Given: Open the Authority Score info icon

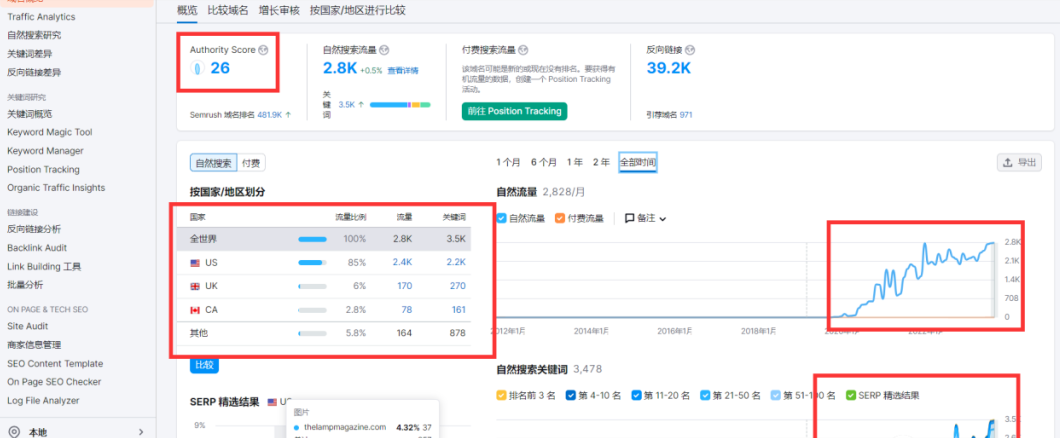Looking at the screenshot, I should (x=264, y=50).
